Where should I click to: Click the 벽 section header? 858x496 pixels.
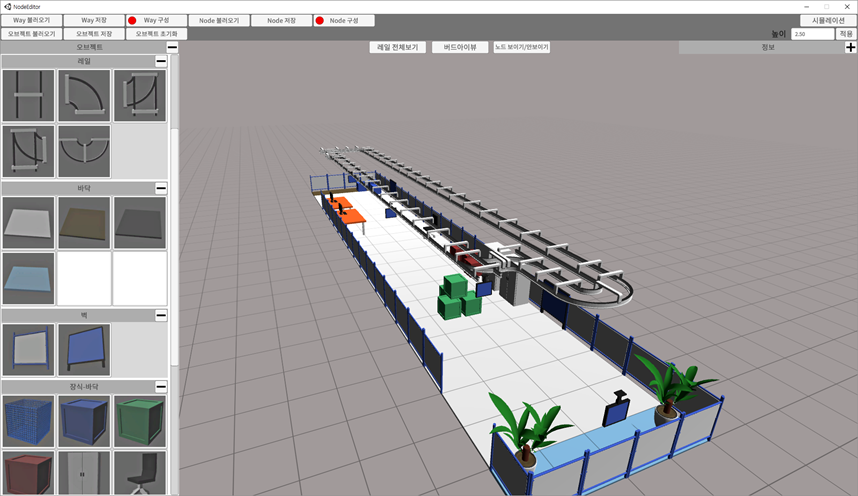click(84, 315)
